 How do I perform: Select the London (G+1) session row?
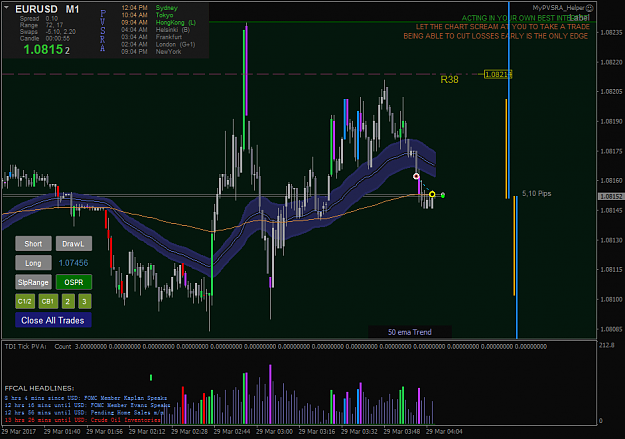click(x=158, y=44)
